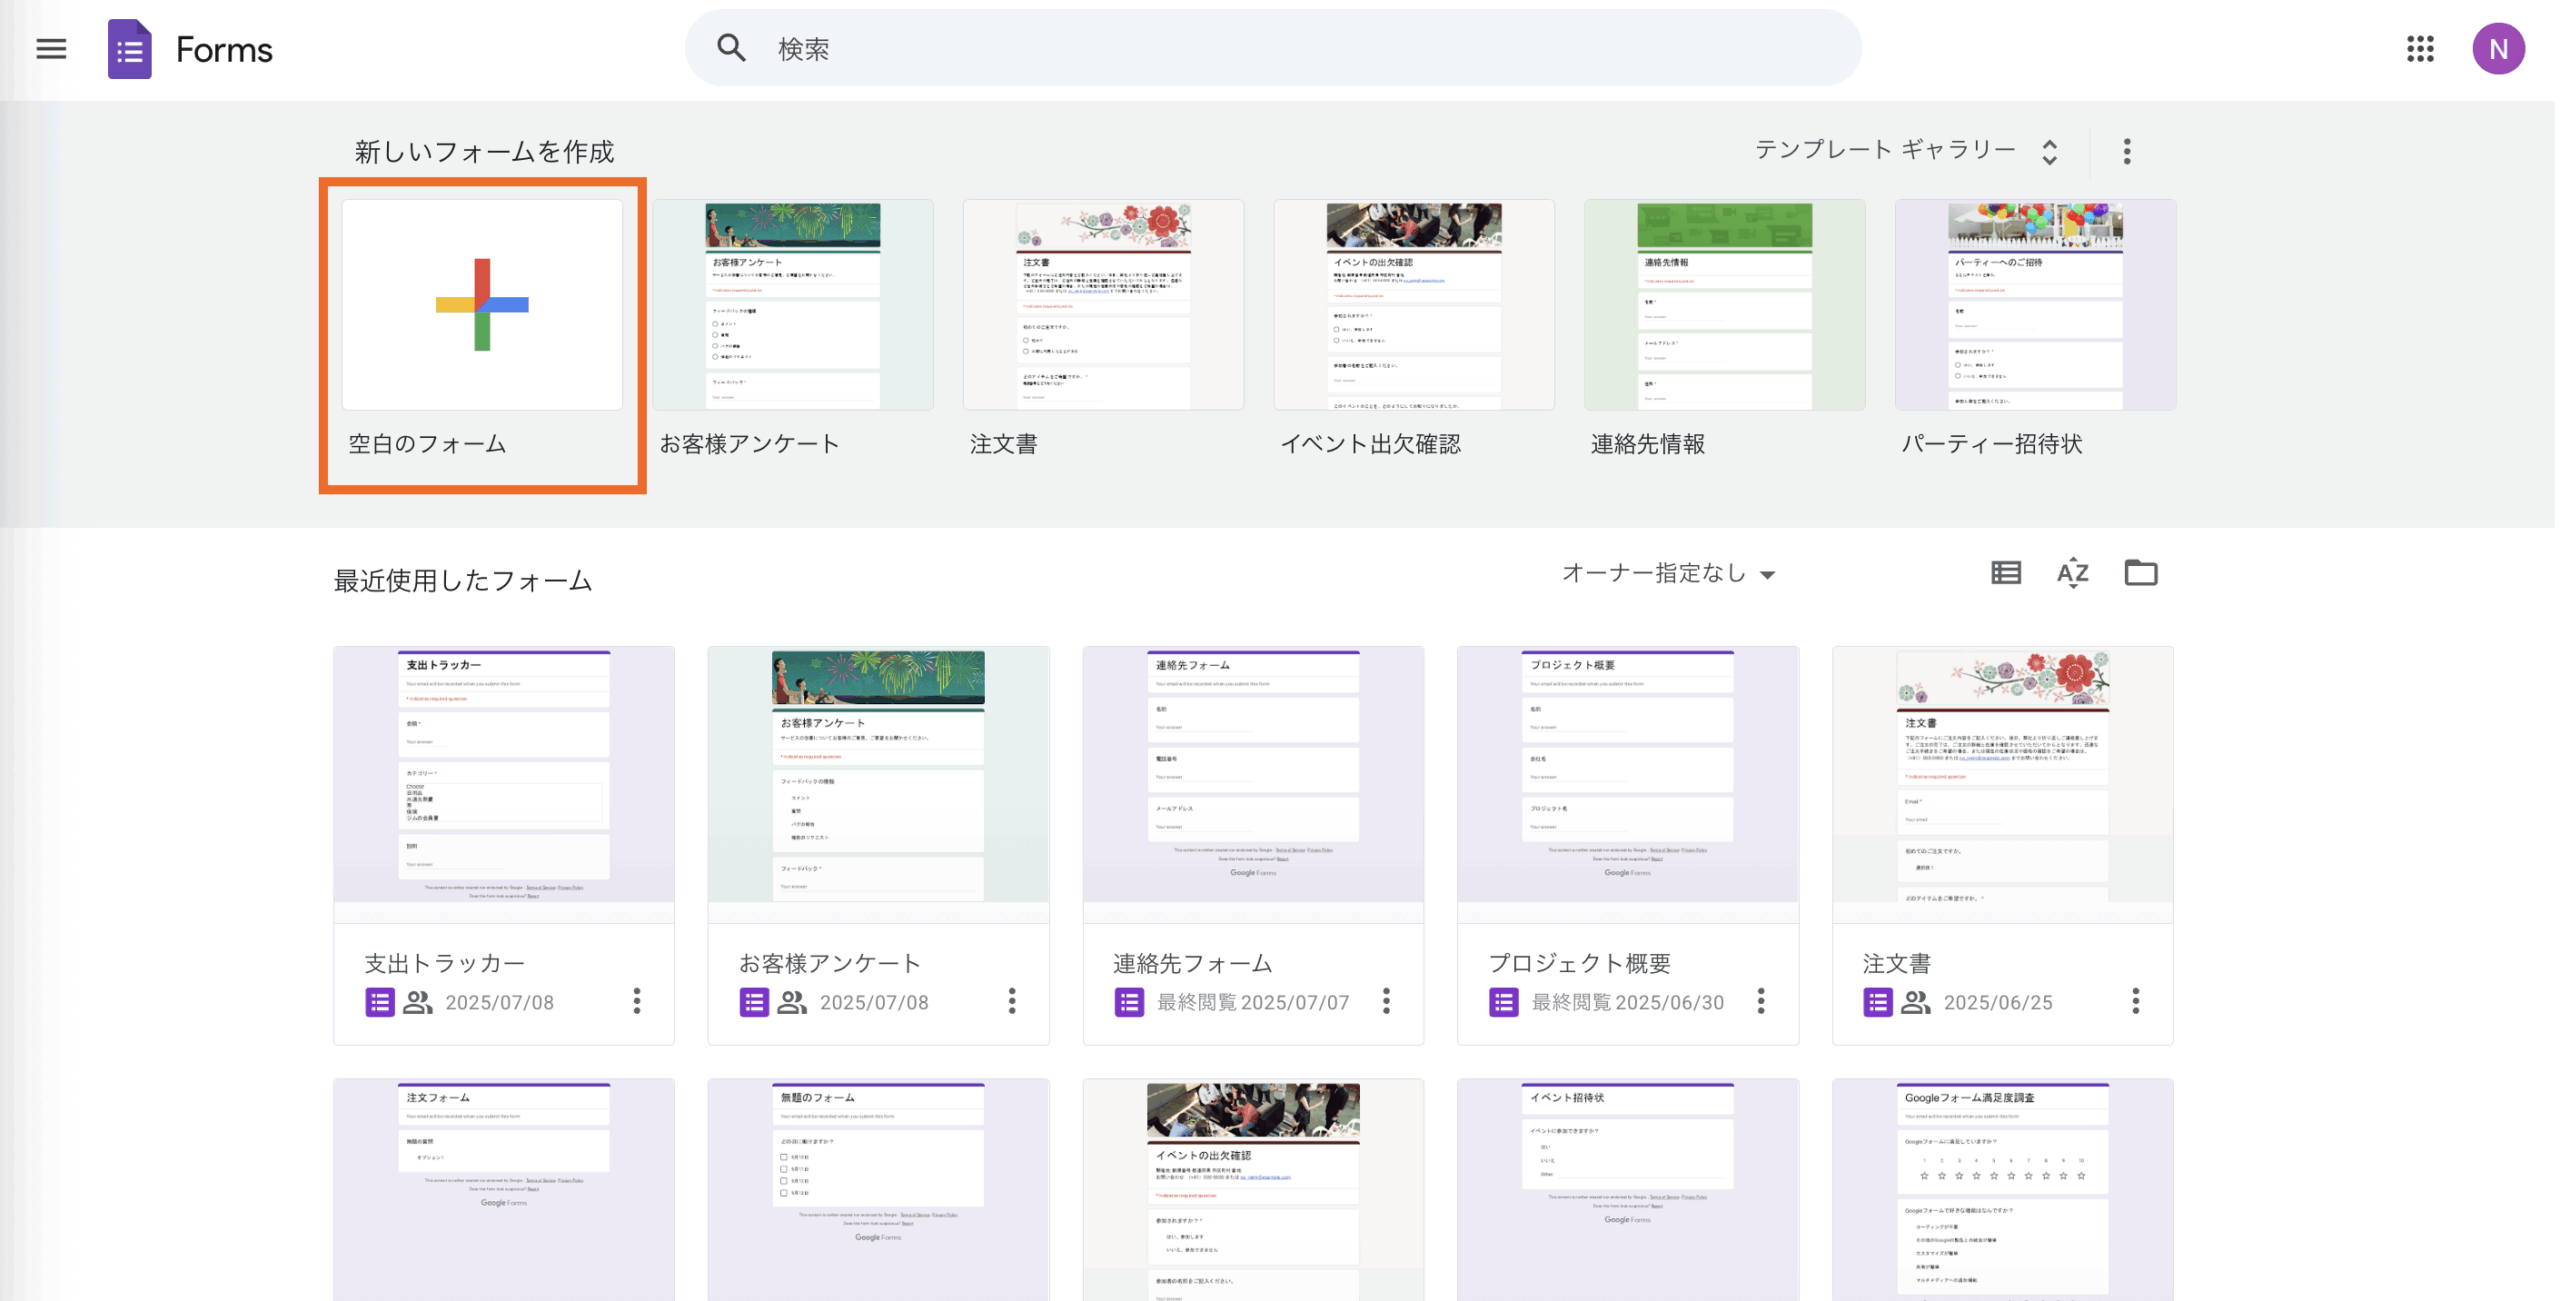Image resolution: width=2560 pixels, height=1301 pixels.
Task: Open the Googleフォーム満足度調査 form thumbnail
Action: pyautogui.click(x=2002, y=1188)
